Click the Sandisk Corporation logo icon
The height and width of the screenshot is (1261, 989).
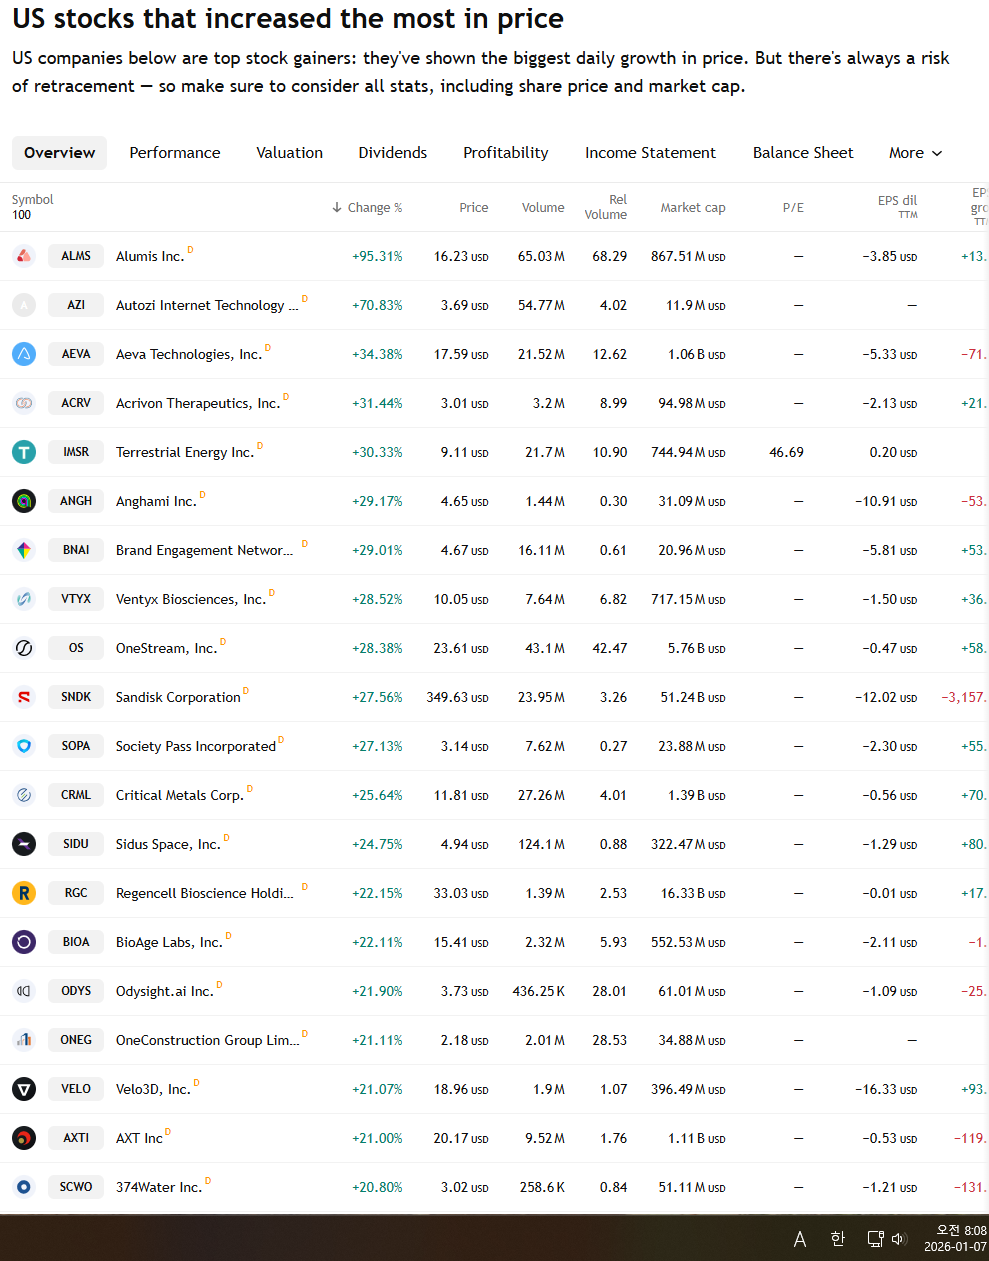[x=24, y=697]
